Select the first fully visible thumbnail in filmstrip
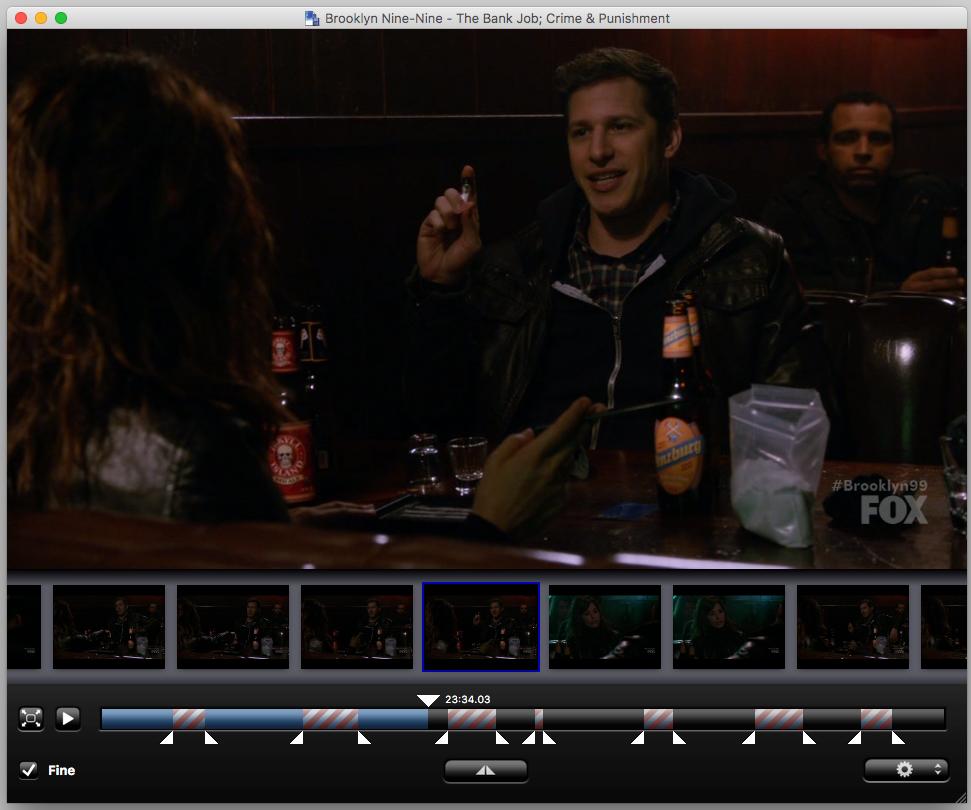This screenshot has height=810, width=971. (109, 627)
